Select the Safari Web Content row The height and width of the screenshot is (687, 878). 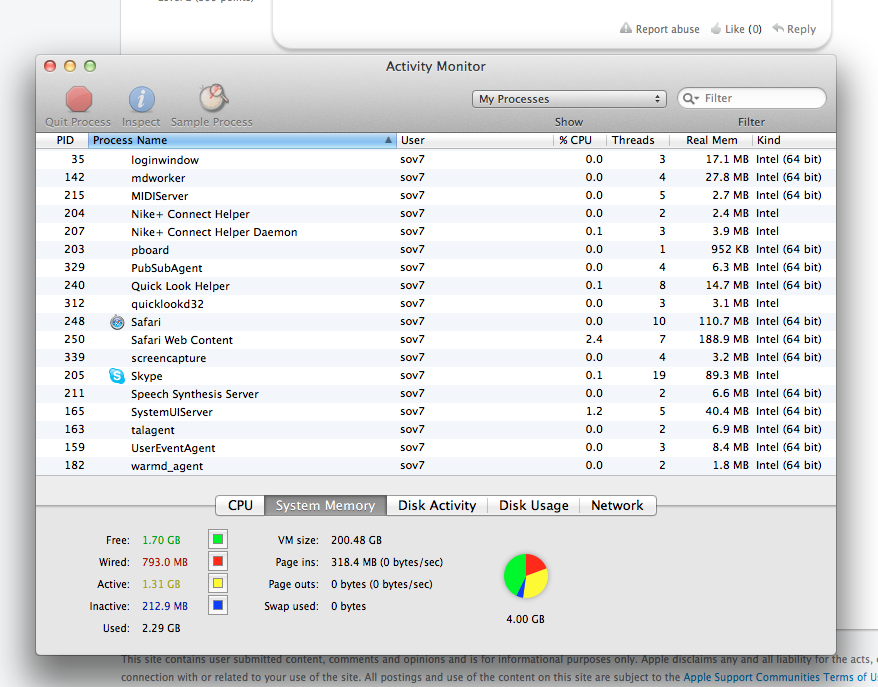[436, 339]
